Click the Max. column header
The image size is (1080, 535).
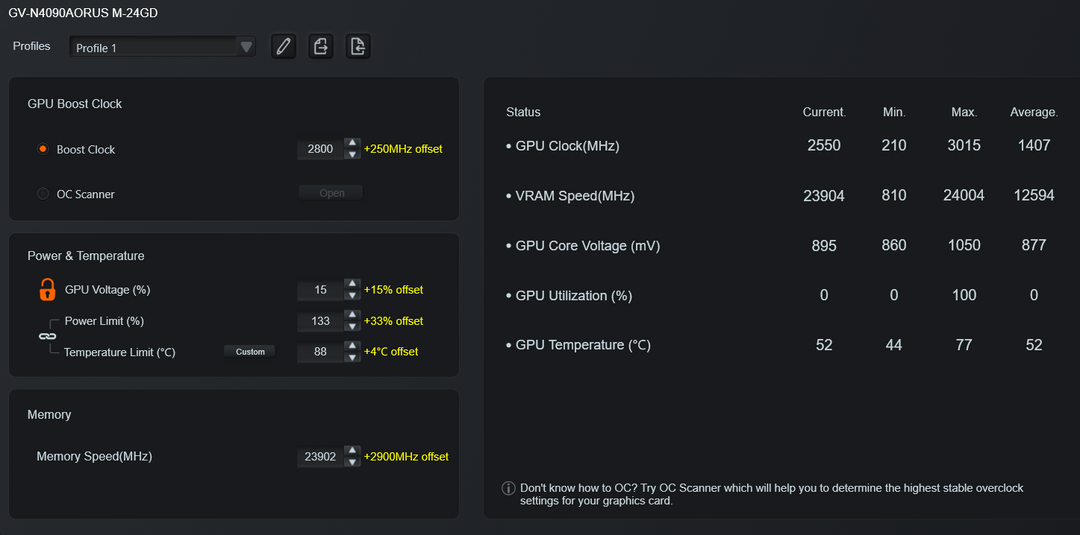coord(964,112)
